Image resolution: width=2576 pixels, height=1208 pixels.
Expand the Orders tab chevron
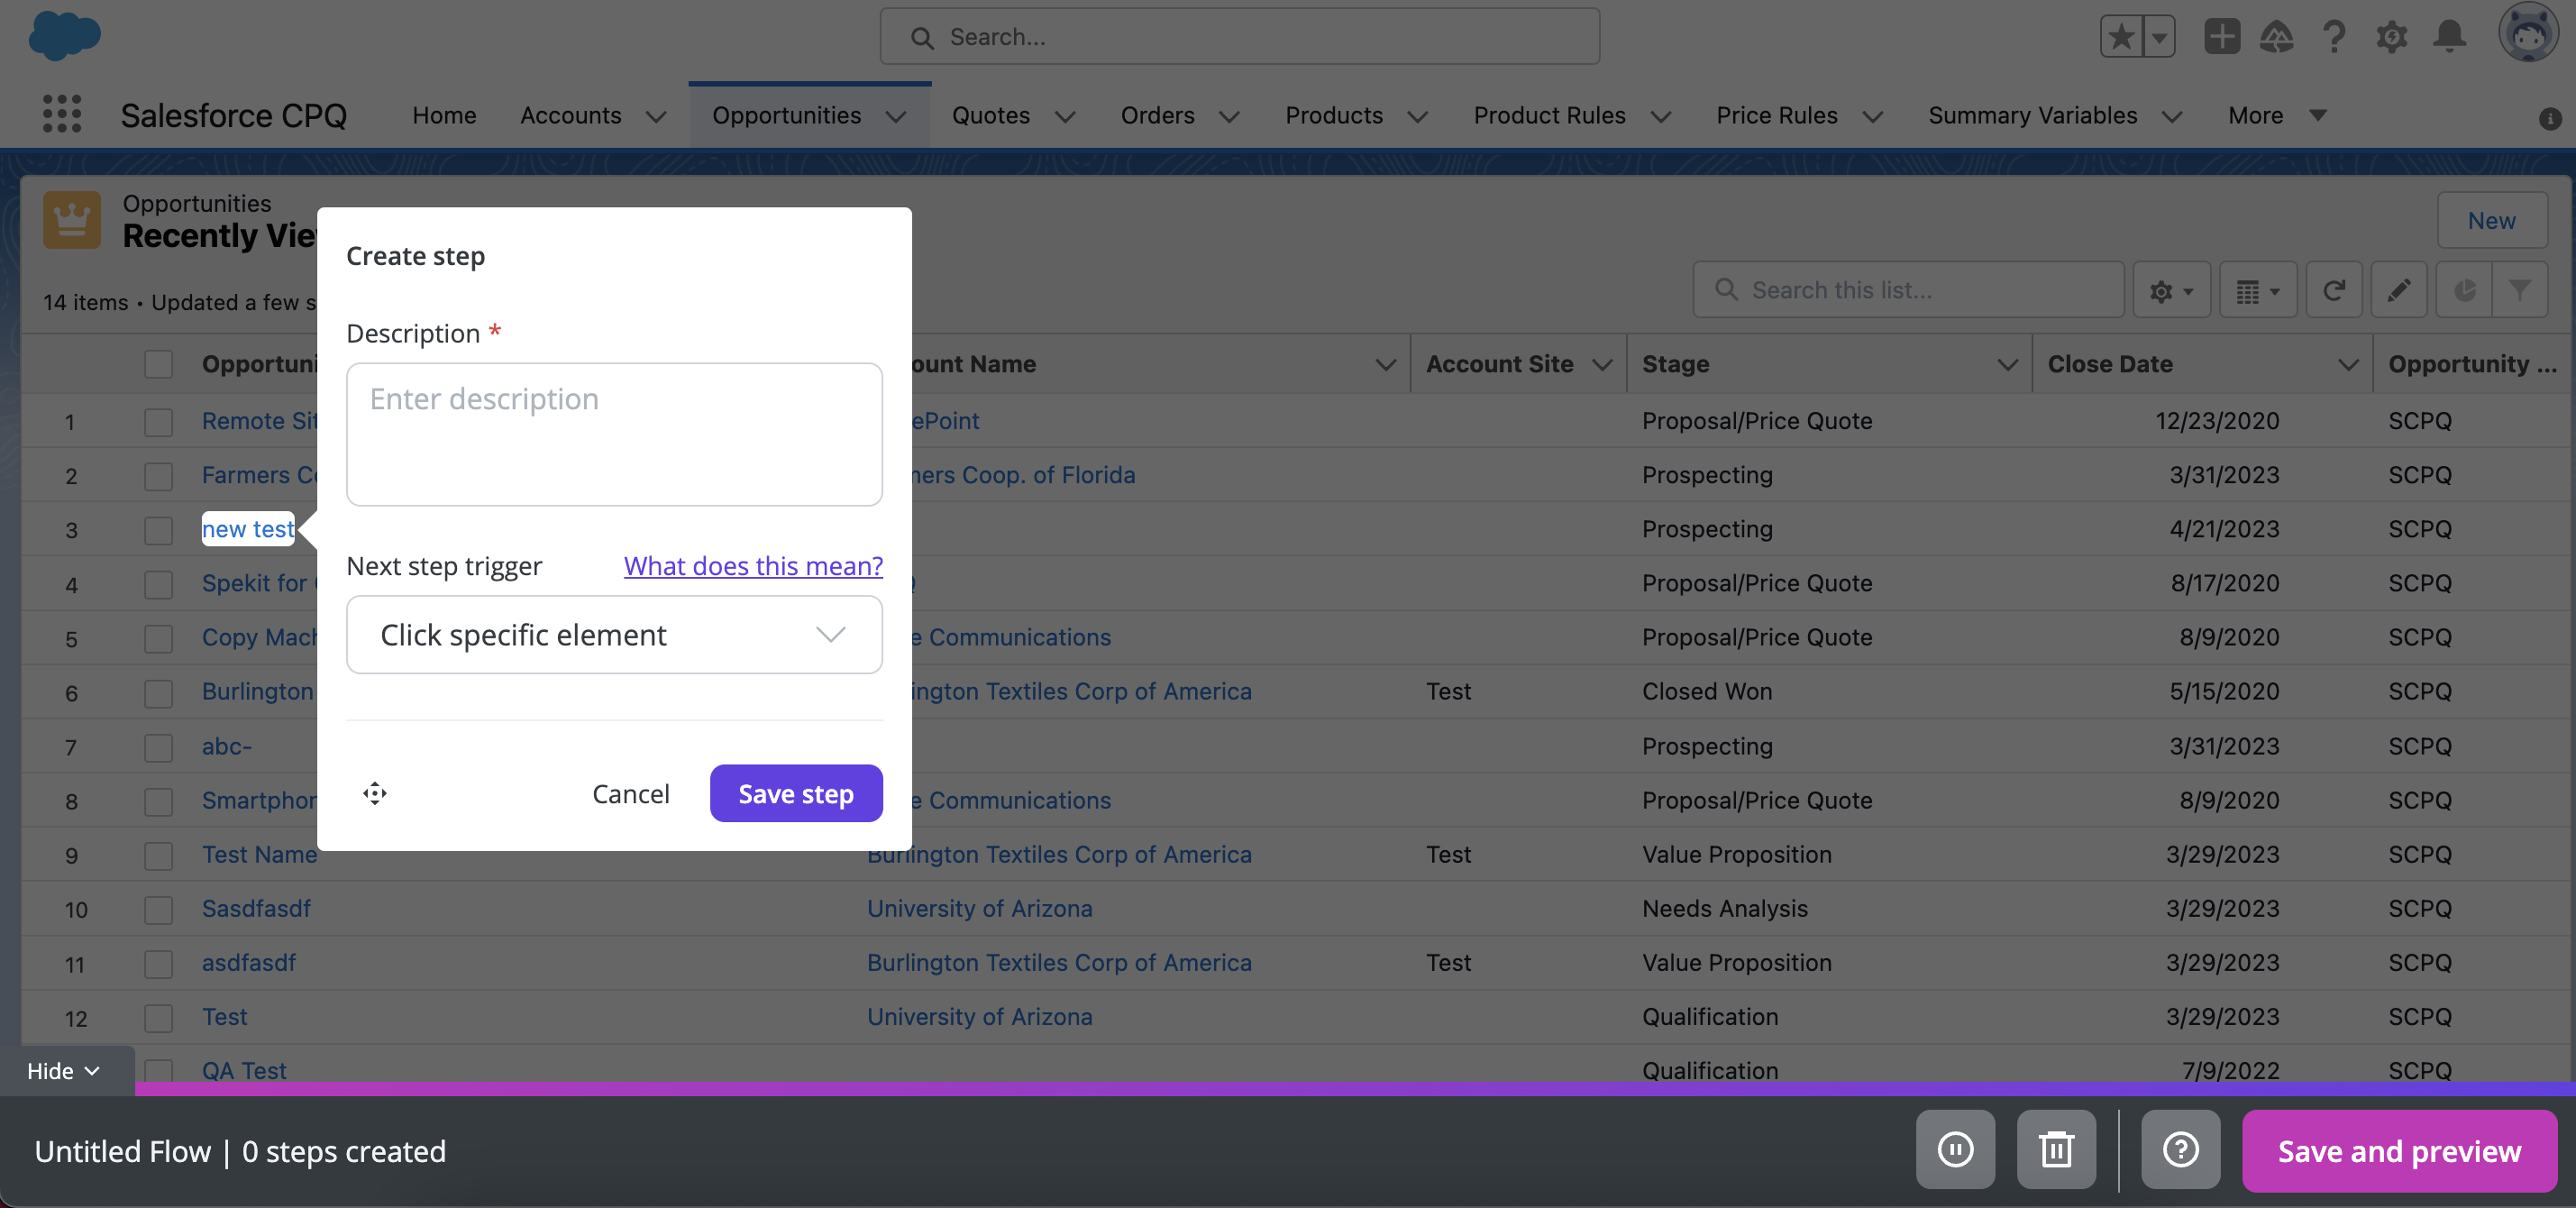click(x=1229, y=117)
